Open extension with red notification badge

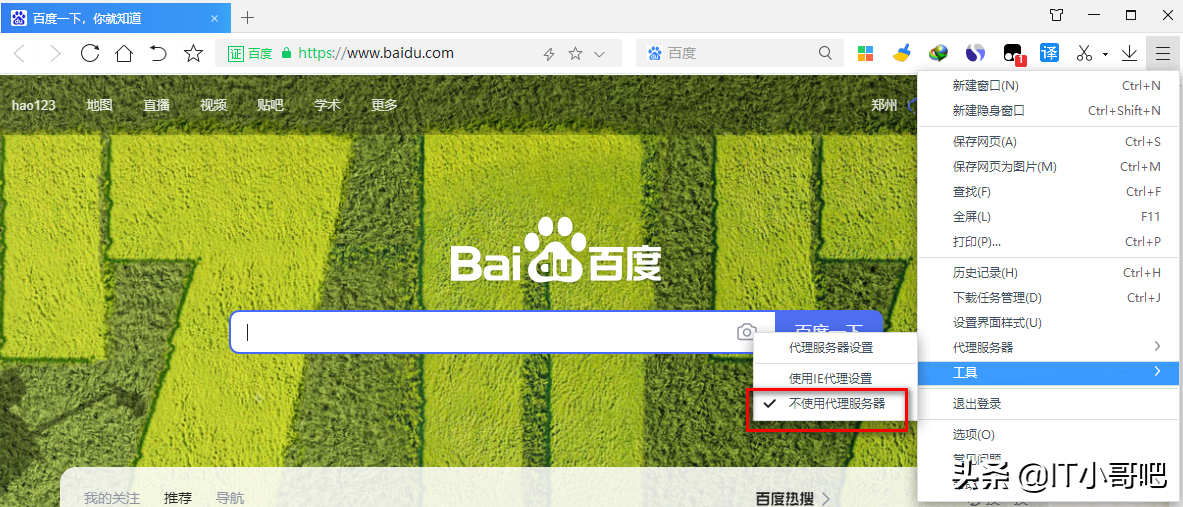click(1012, 54)
